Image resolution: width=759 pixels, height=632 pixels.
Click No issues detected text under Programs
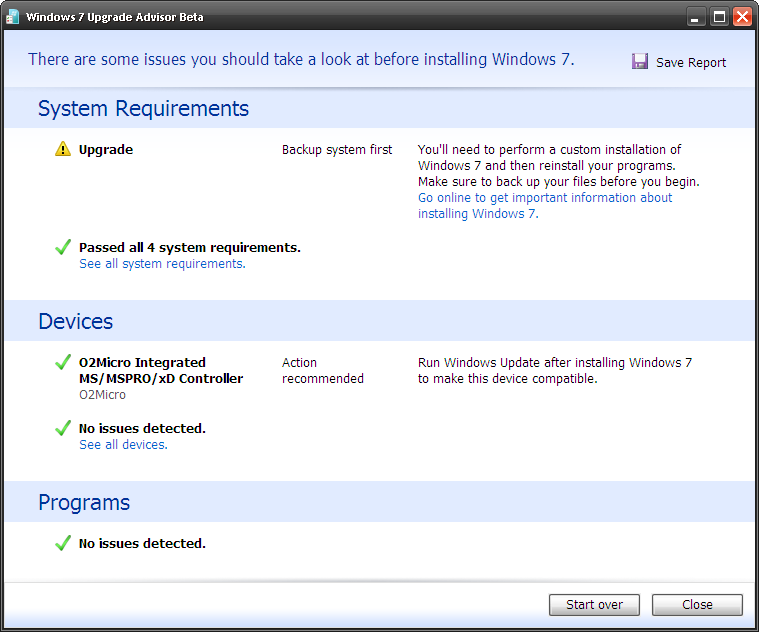(142, 544)
